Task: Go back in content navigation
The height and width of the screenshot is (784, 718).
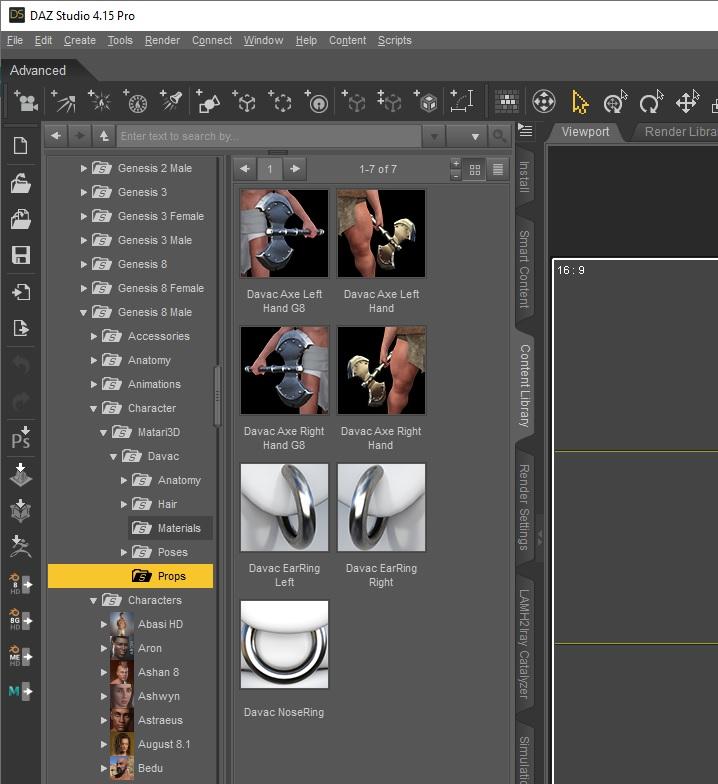Action: 56,136
